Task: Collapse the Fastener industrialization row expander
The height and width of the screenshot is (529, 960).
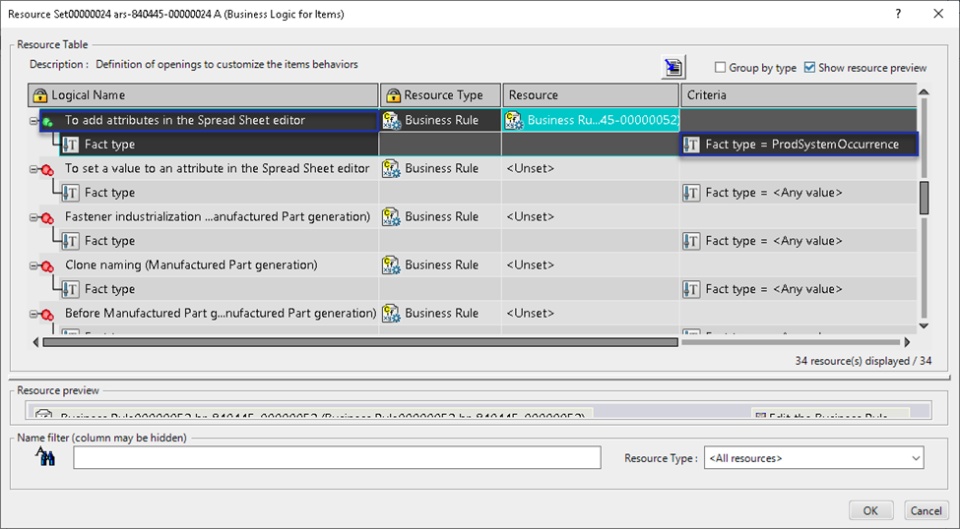Action: point(34,218)
